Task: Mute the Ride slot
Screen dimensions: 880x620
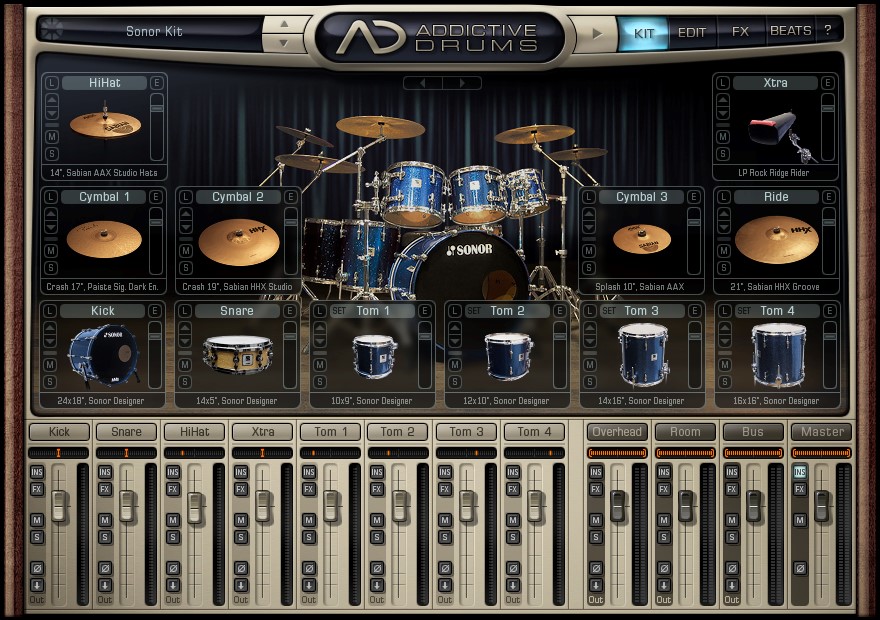Action: click(724, 251)
